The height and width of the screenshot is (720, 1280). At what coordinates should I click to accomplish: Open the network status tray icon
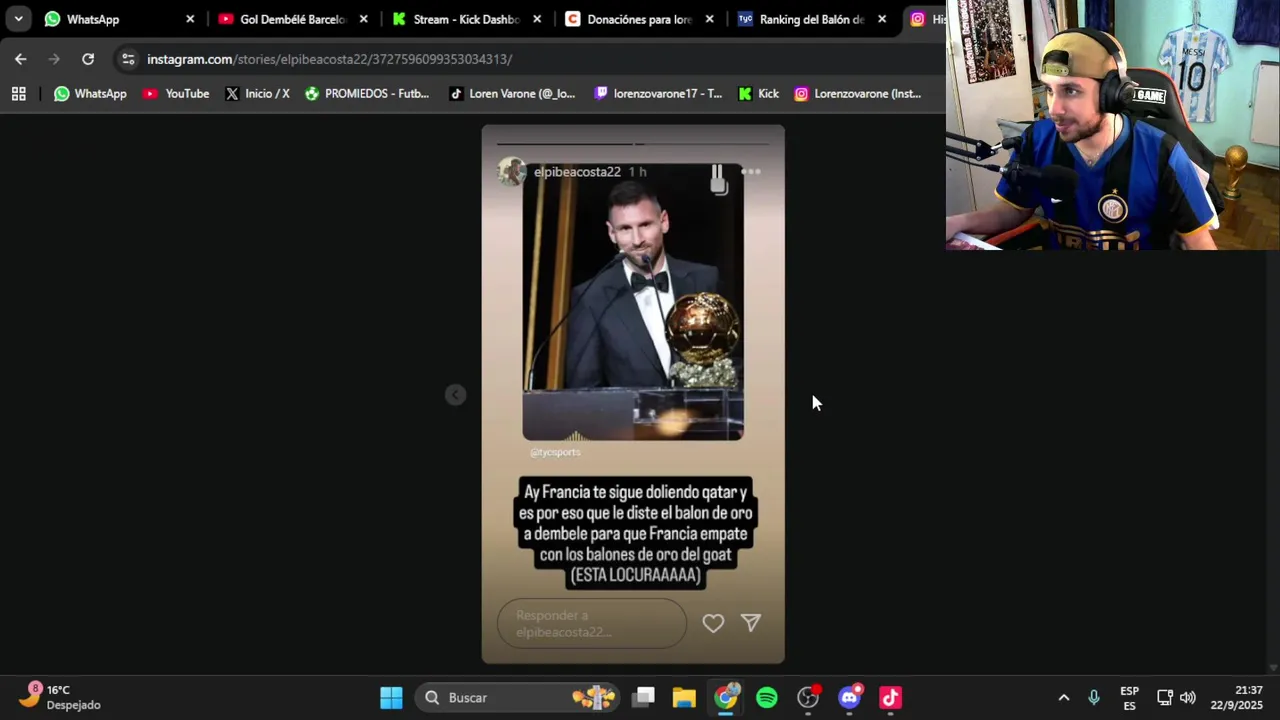coord(1165,697)
